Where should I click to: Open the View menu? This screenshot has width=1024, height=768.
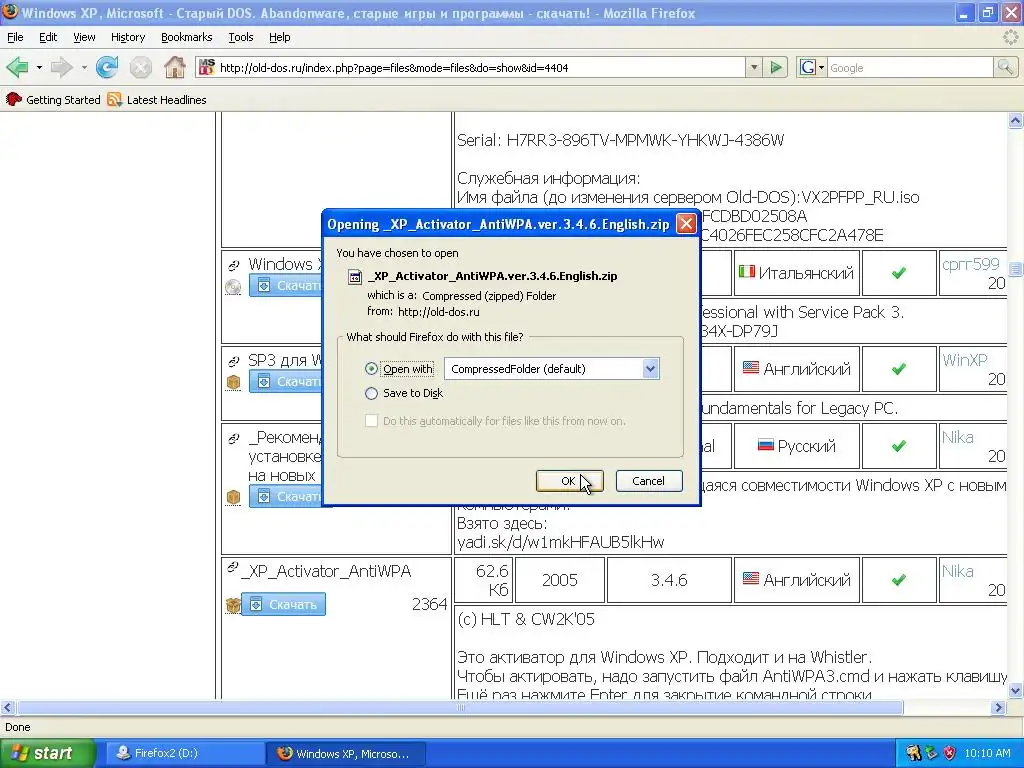[x=84, y=37]
